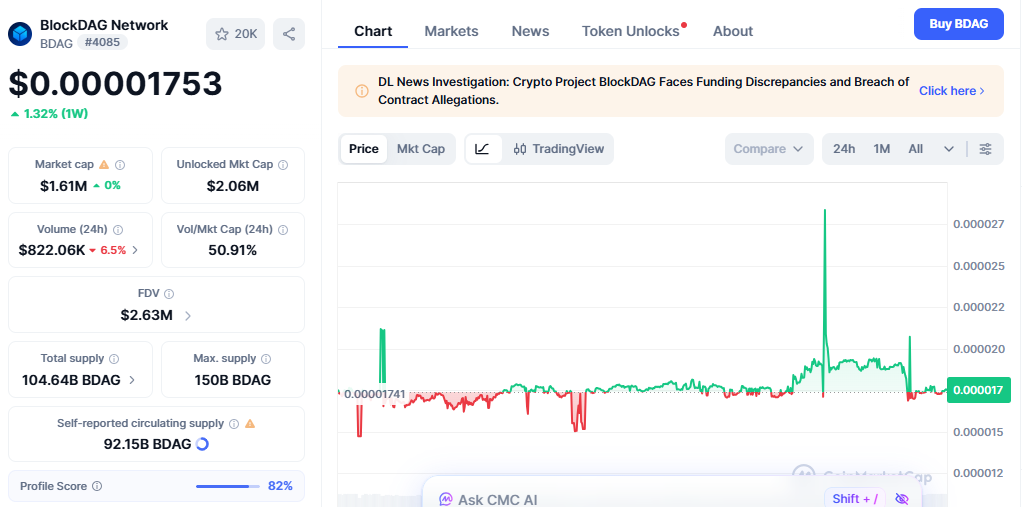Follow the Click here news link
This screenshot has width=1022, height=507.
[952, 91]
